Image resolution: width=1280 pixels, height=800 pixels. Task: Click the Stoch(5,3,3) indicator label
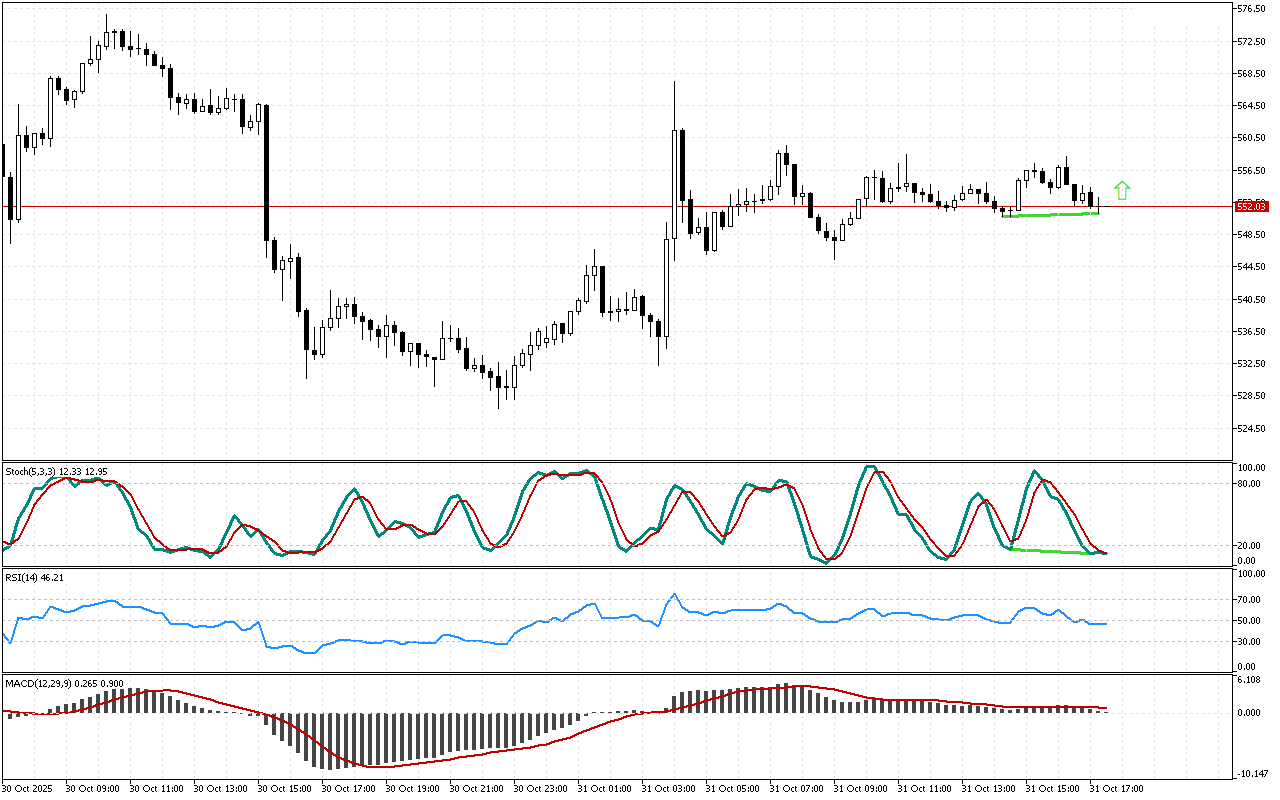(x=30, y=471)
